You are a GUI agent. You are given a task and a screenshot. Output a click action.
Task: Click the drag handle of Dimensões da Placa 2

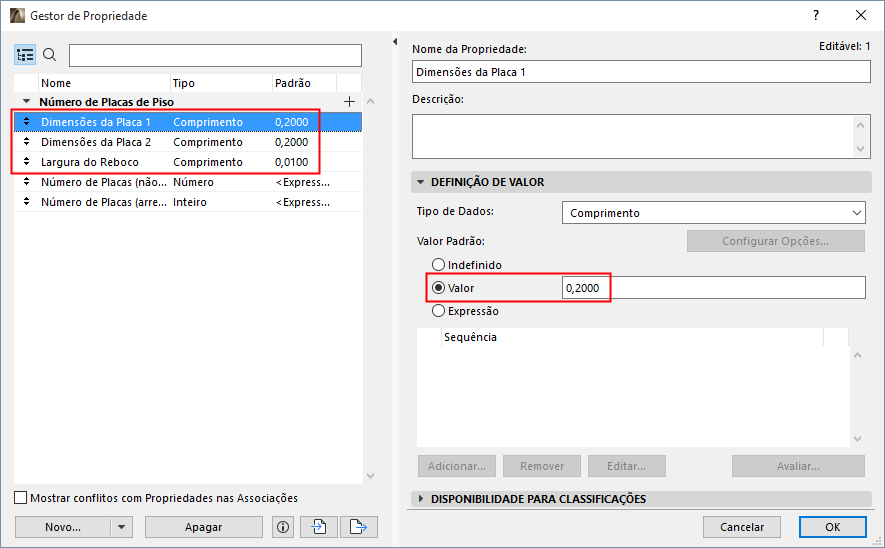coord(26,142)
